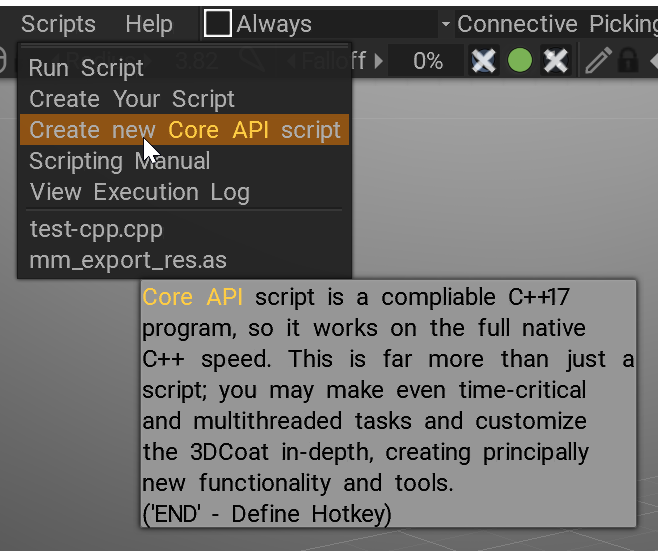Toggle the Always checkbox
This screenshot has height=551, width=658.
click(217, 23)
